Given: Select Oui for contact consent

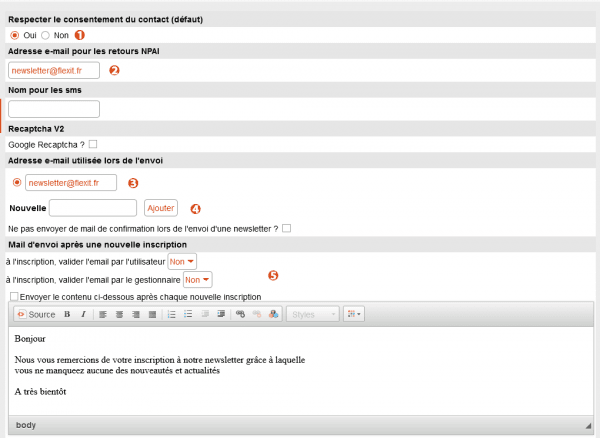Looking at the screenshot, I should (x=14, y=35).
